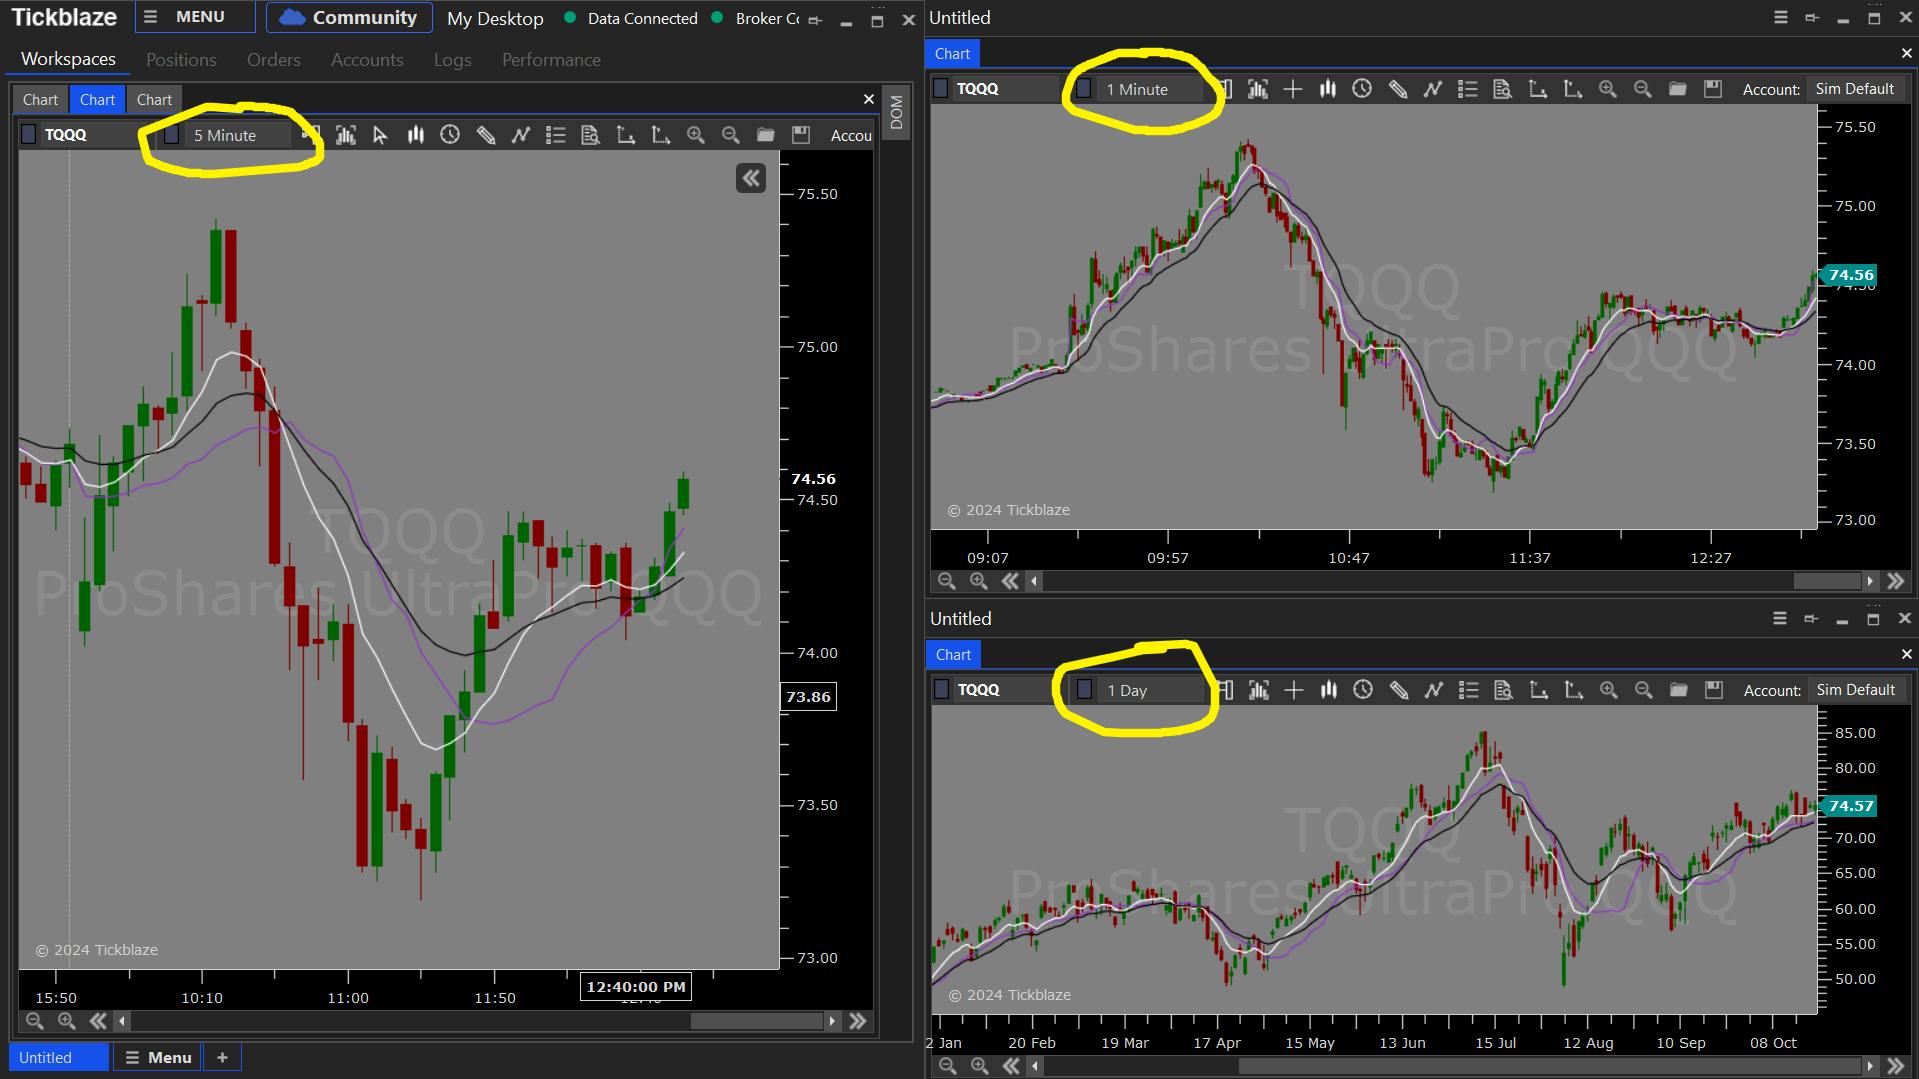
Task: Toggle the symbol link box beside TQQQ on 5 Minute chart
Action: pos(29,134)
